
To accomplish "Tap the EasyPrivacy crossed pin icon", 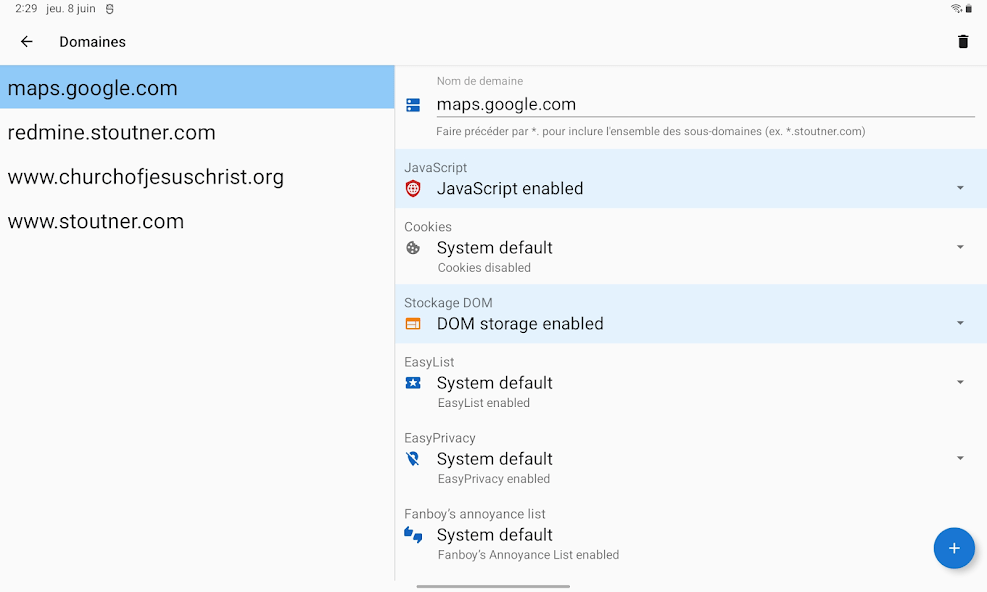I will click(413, 458).
